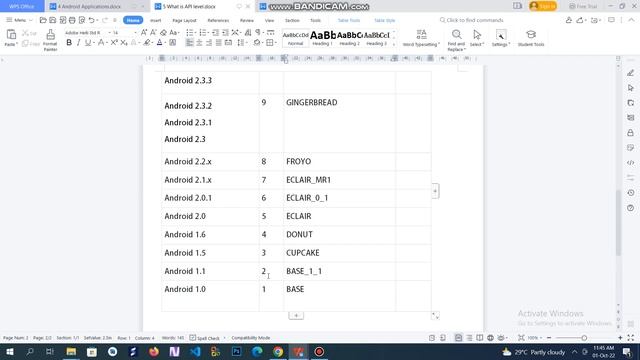This screenshot has width=640, height=360.
Task: Click the Share icon at top right
Action: (x=580, y=20)
